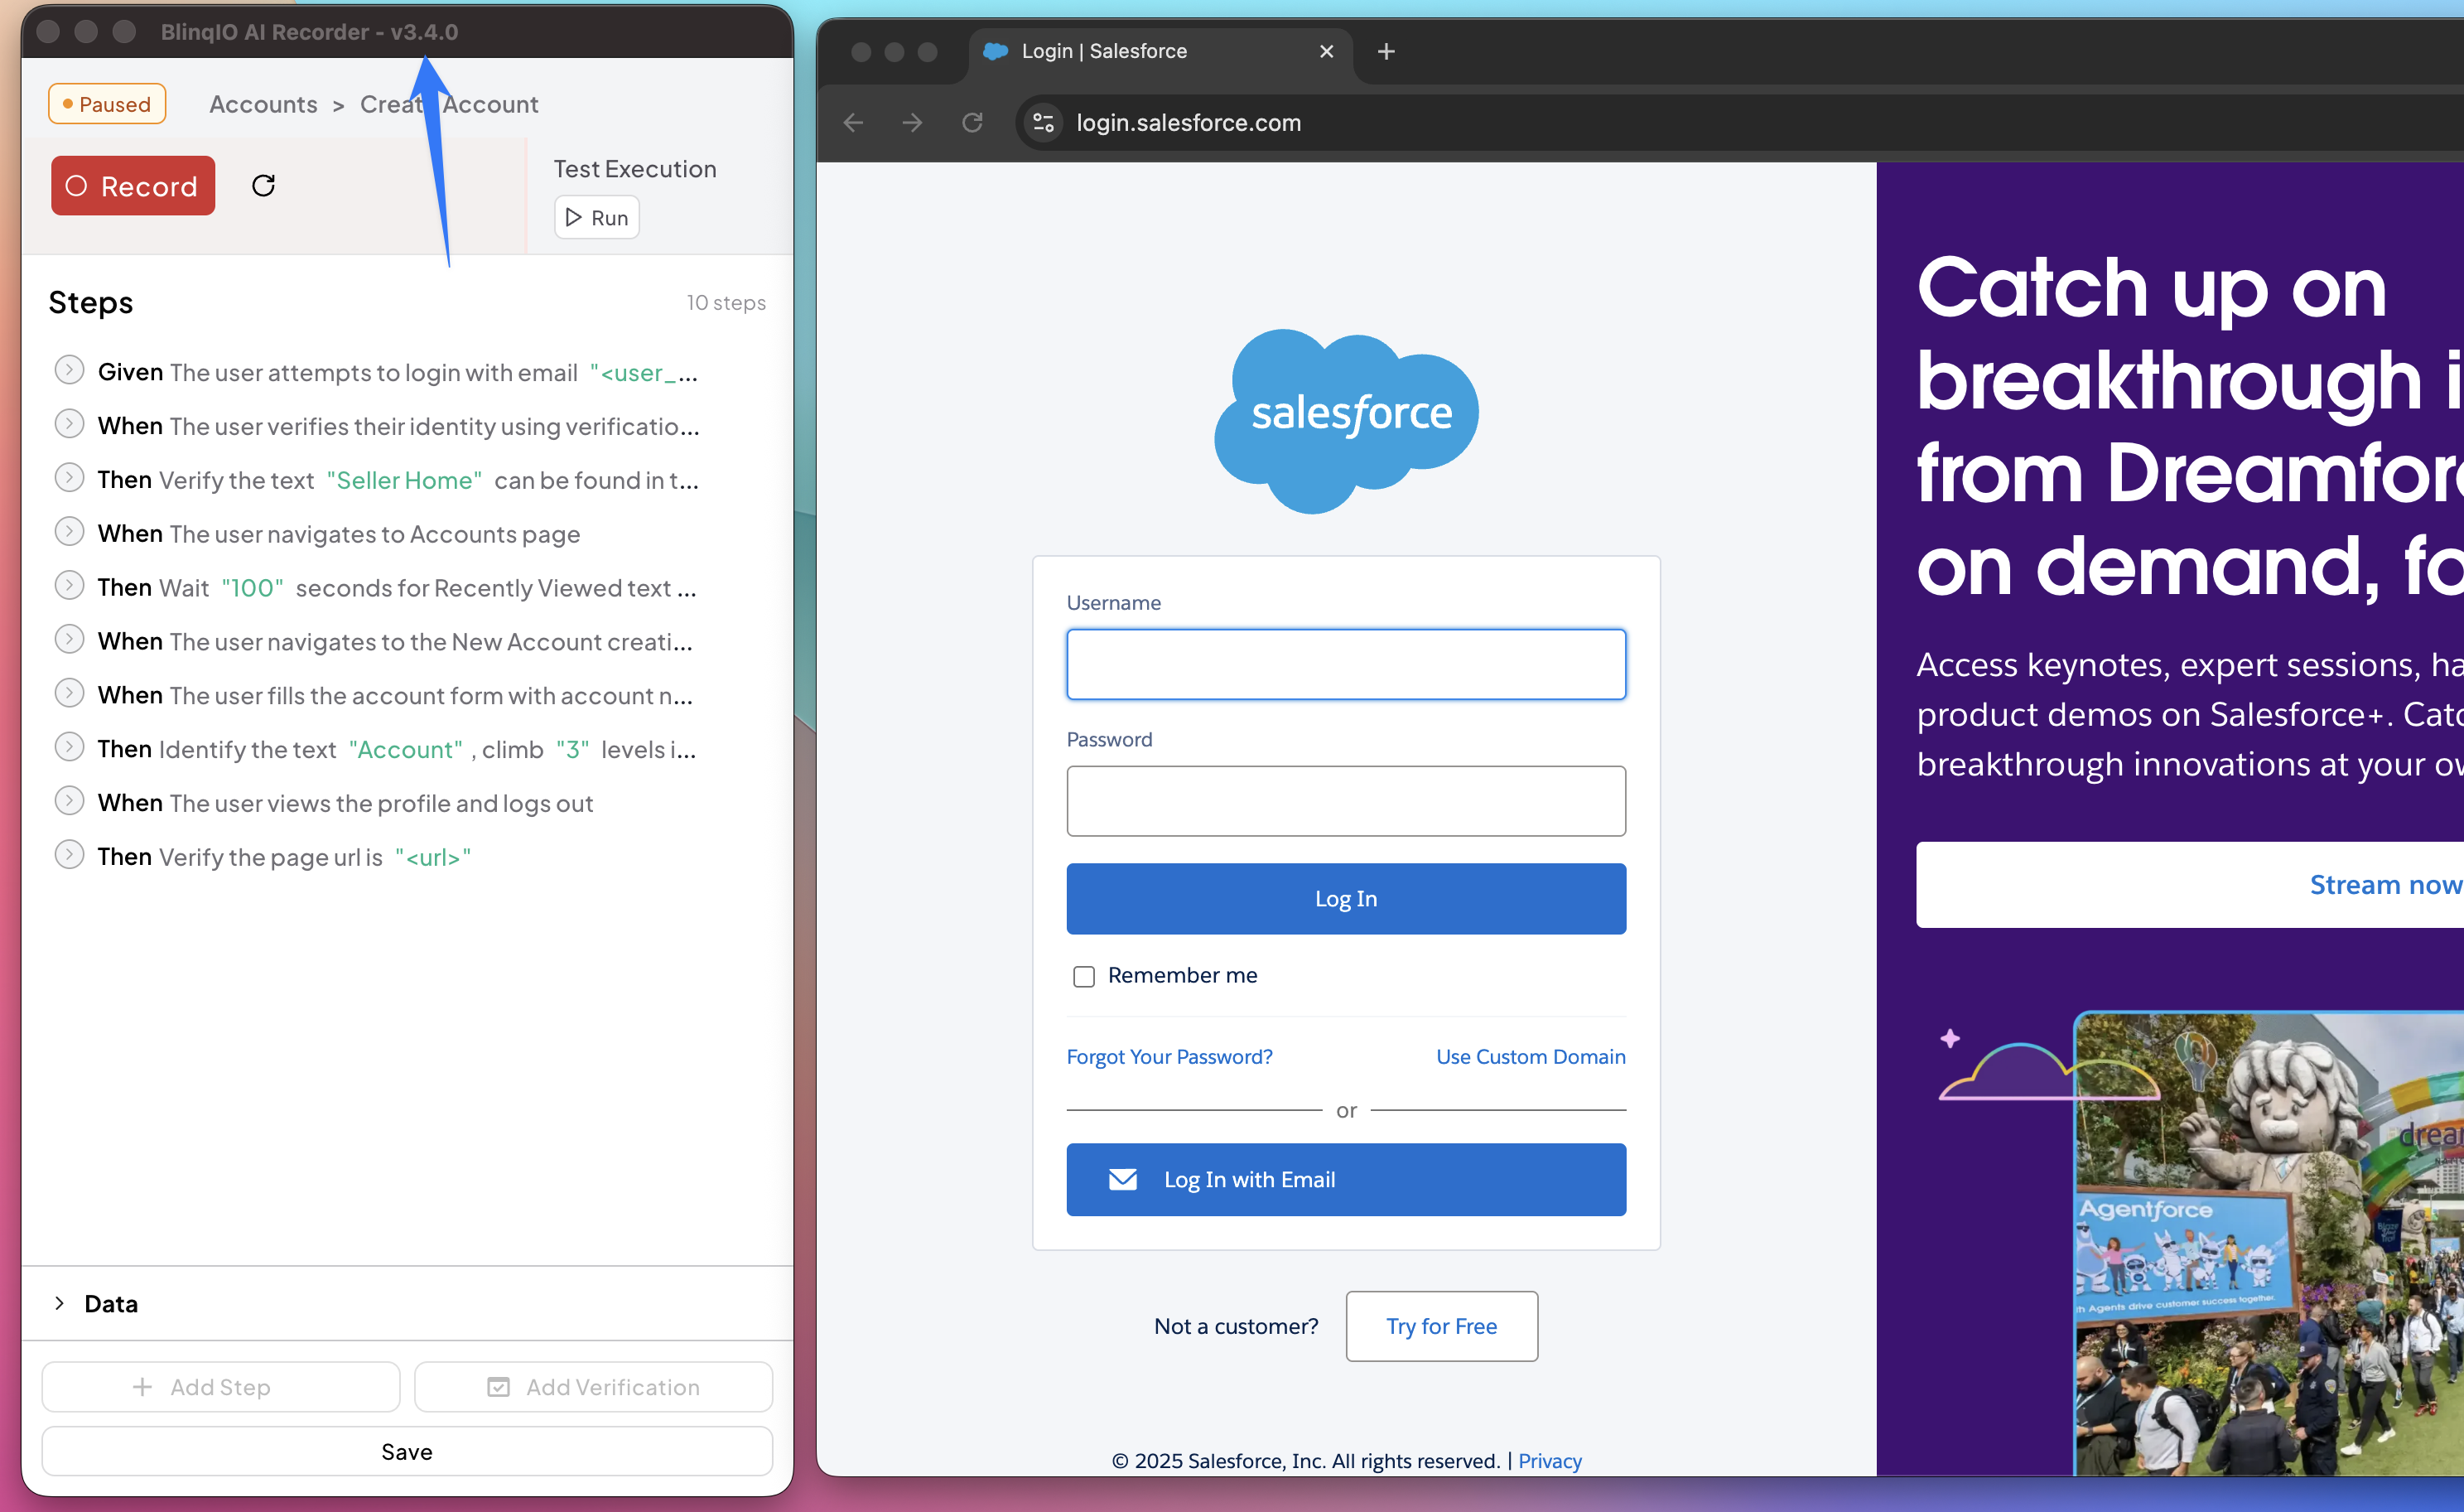Click browser back arrow
Viewport: 2464px width, 1512px height.
pyautogui.click(x=853, y=122)
